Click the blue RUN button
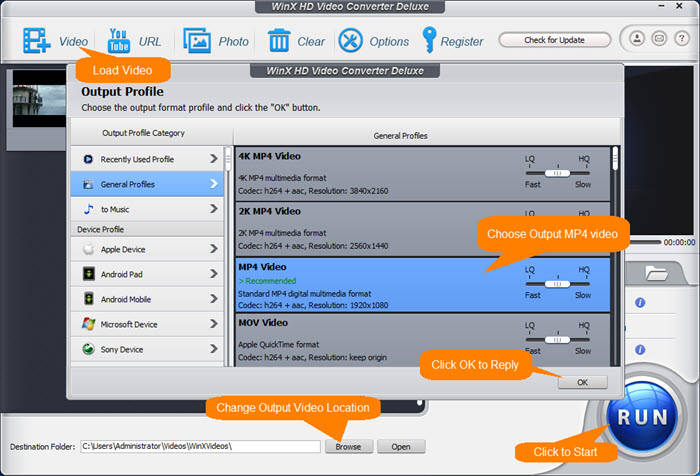Image resolution: width=700 pixels, height=476 pixels. [x=643, y=417]
